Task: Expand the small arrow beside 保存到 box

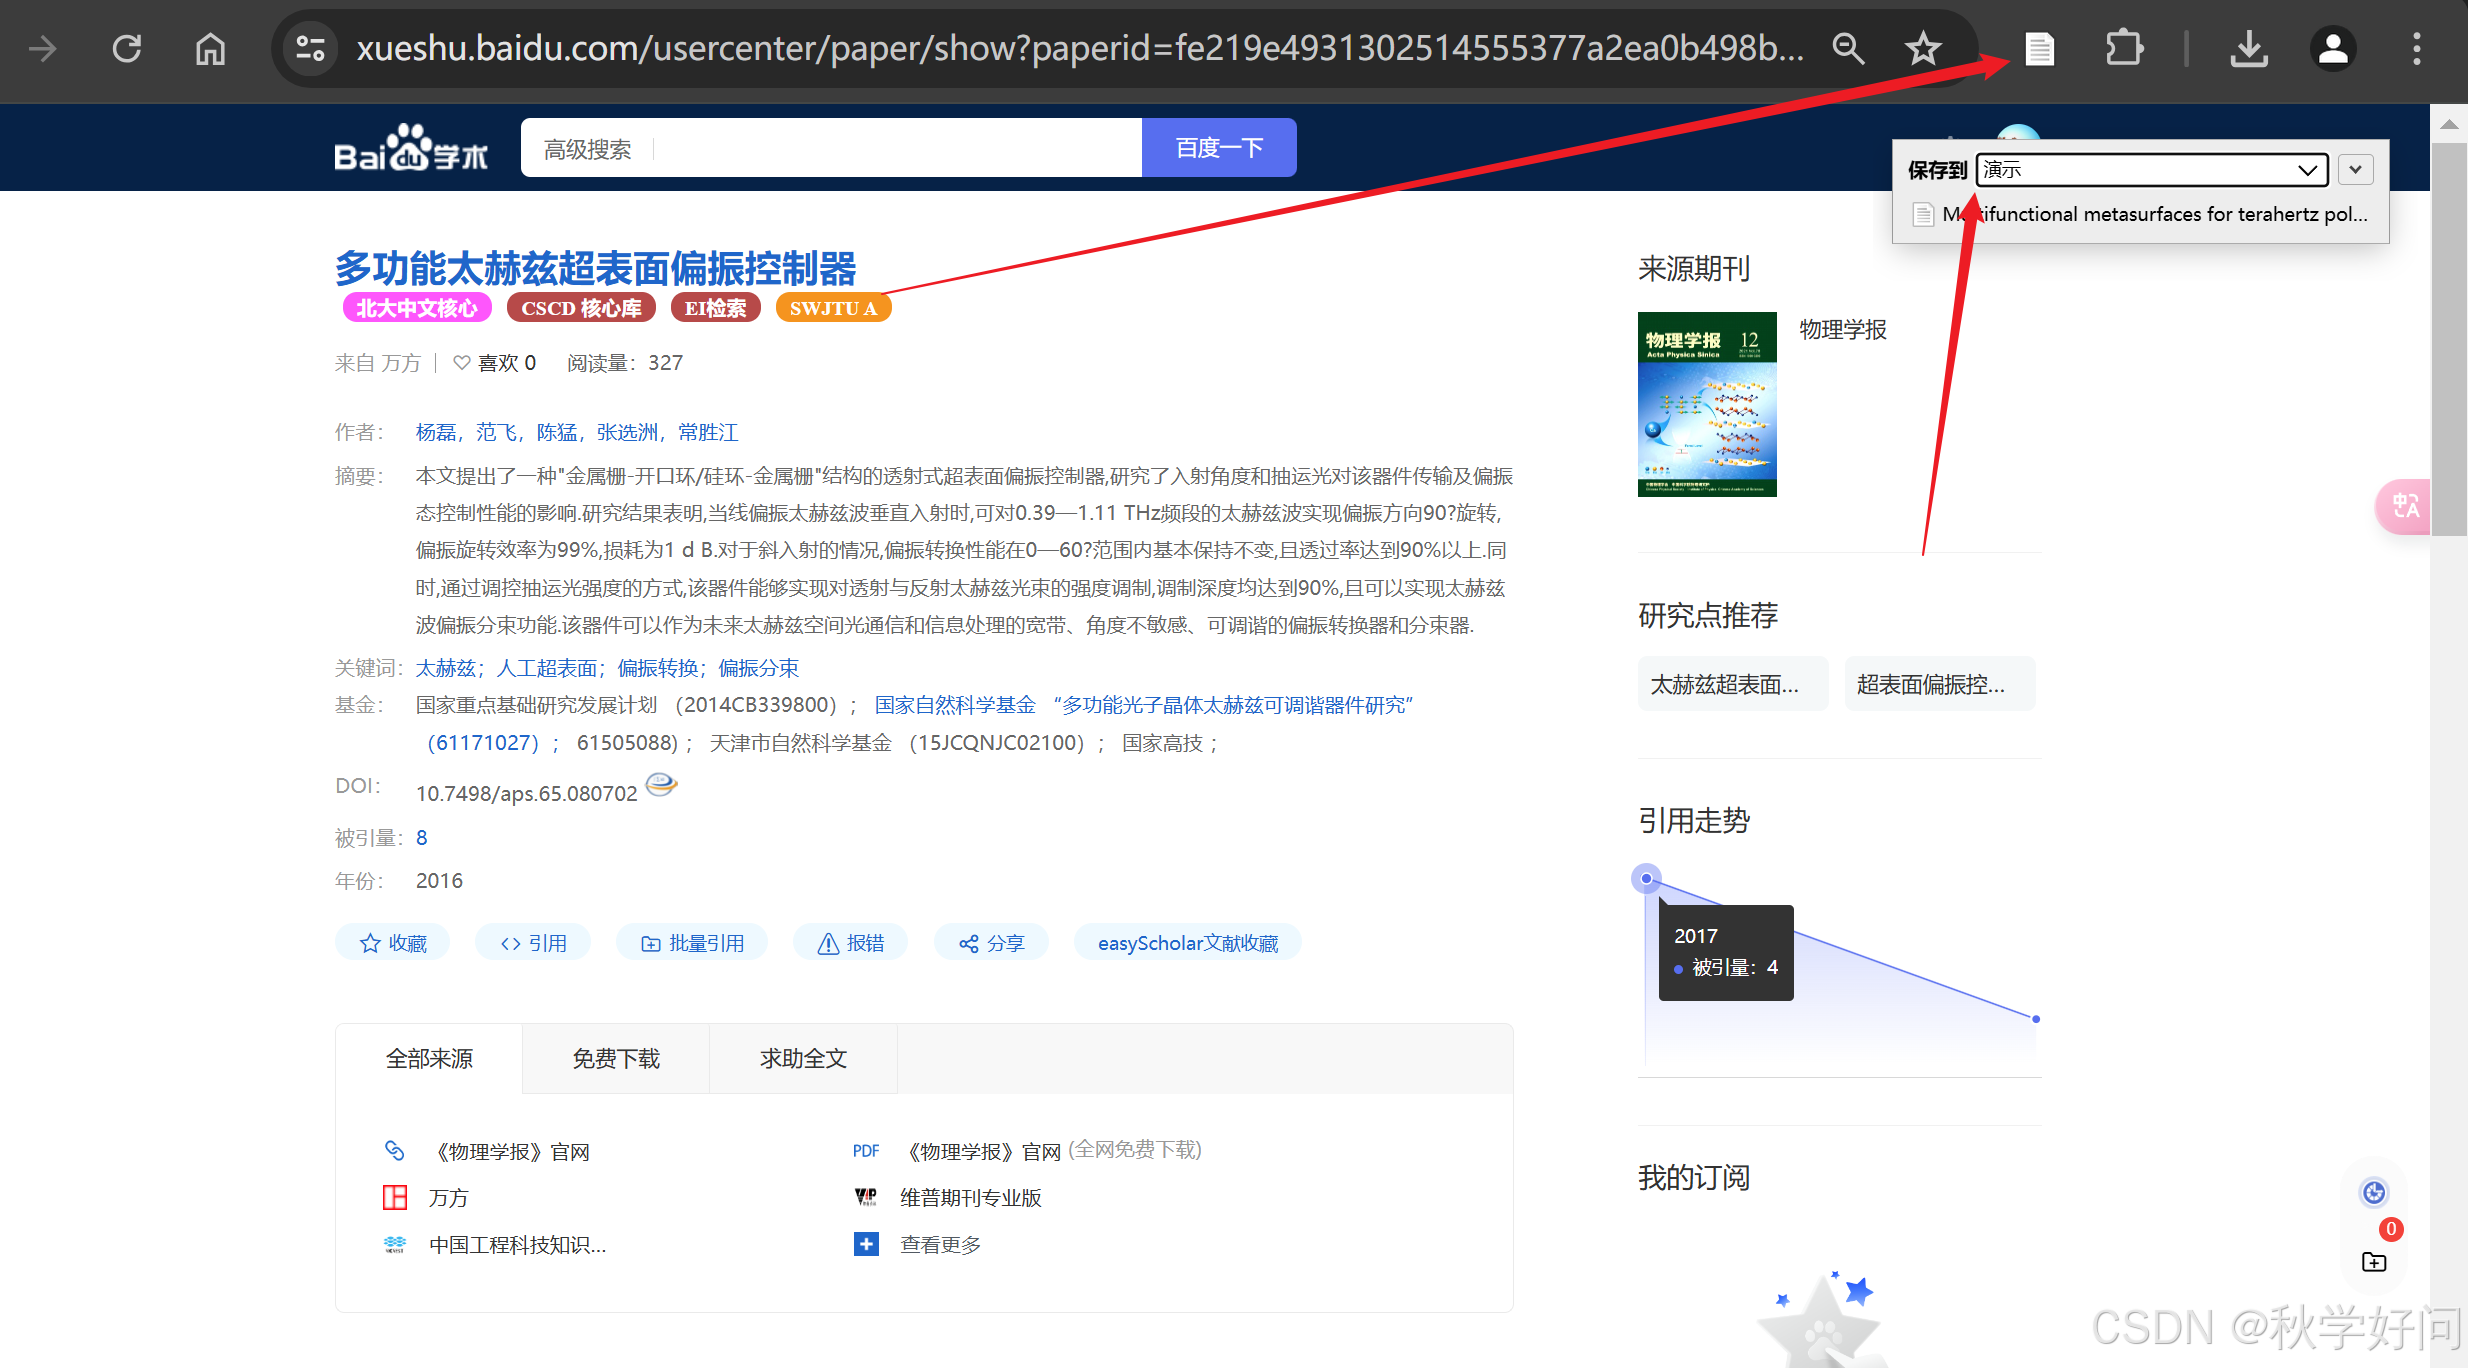Action: pos(2355,170)
